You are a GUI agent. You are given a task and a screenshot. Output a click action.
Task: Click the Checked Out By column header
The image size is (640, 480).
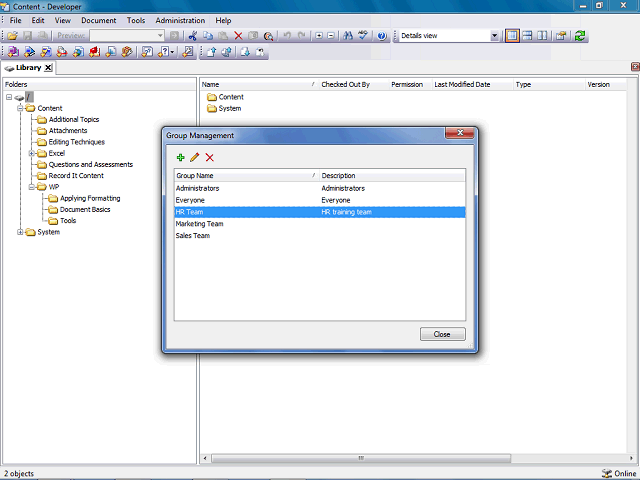[354, 84]
